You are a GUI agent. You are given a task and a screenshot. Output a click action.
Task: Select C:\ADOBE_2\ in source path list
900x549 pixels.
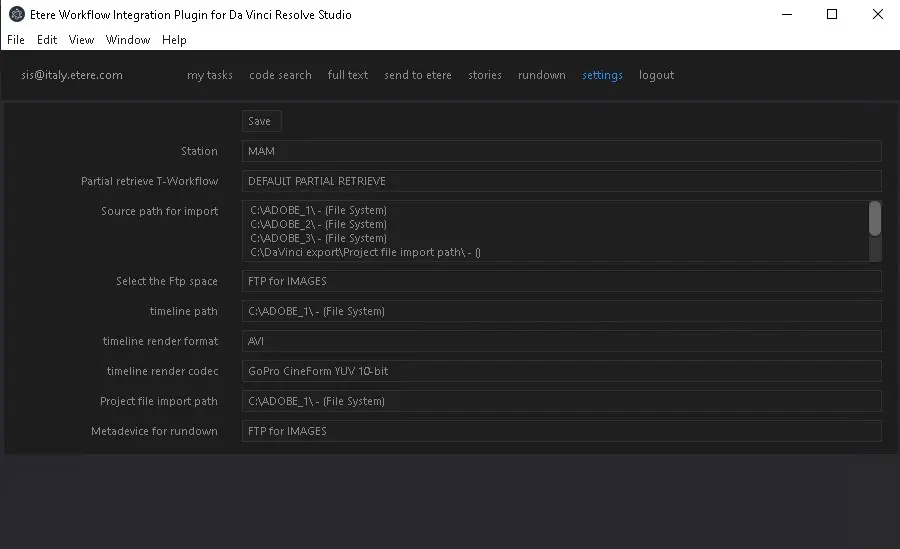318,224
